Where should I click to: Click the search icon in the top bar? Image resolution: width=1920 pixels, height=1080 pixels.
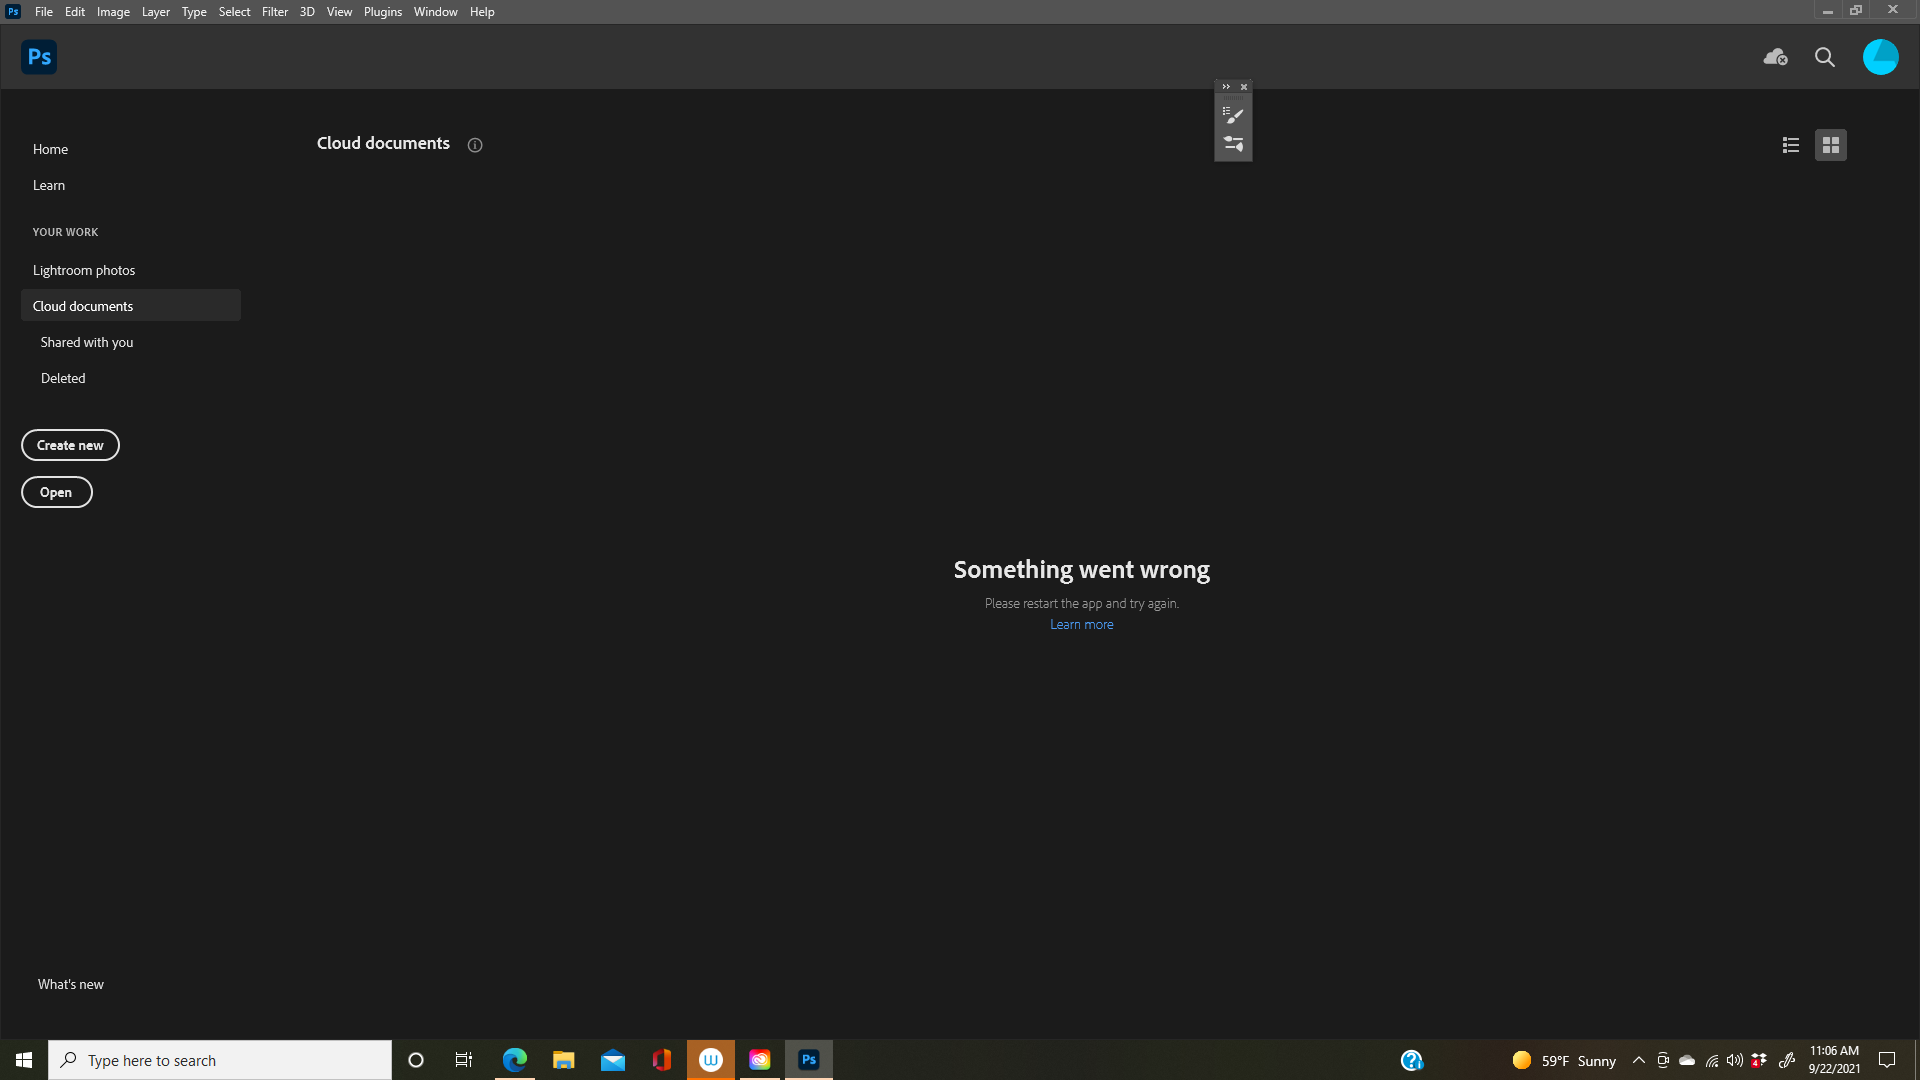(x=1825, y=55)
